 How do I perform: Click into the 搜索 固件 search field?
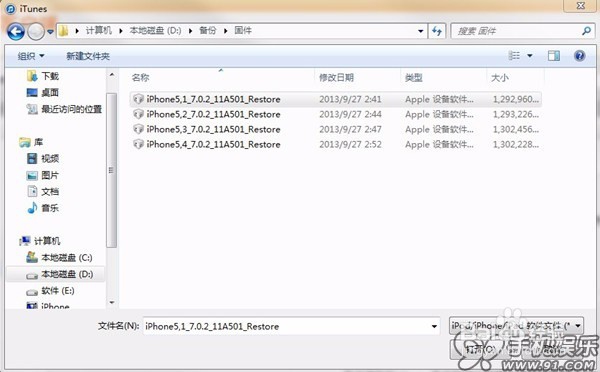coord(517,31)
